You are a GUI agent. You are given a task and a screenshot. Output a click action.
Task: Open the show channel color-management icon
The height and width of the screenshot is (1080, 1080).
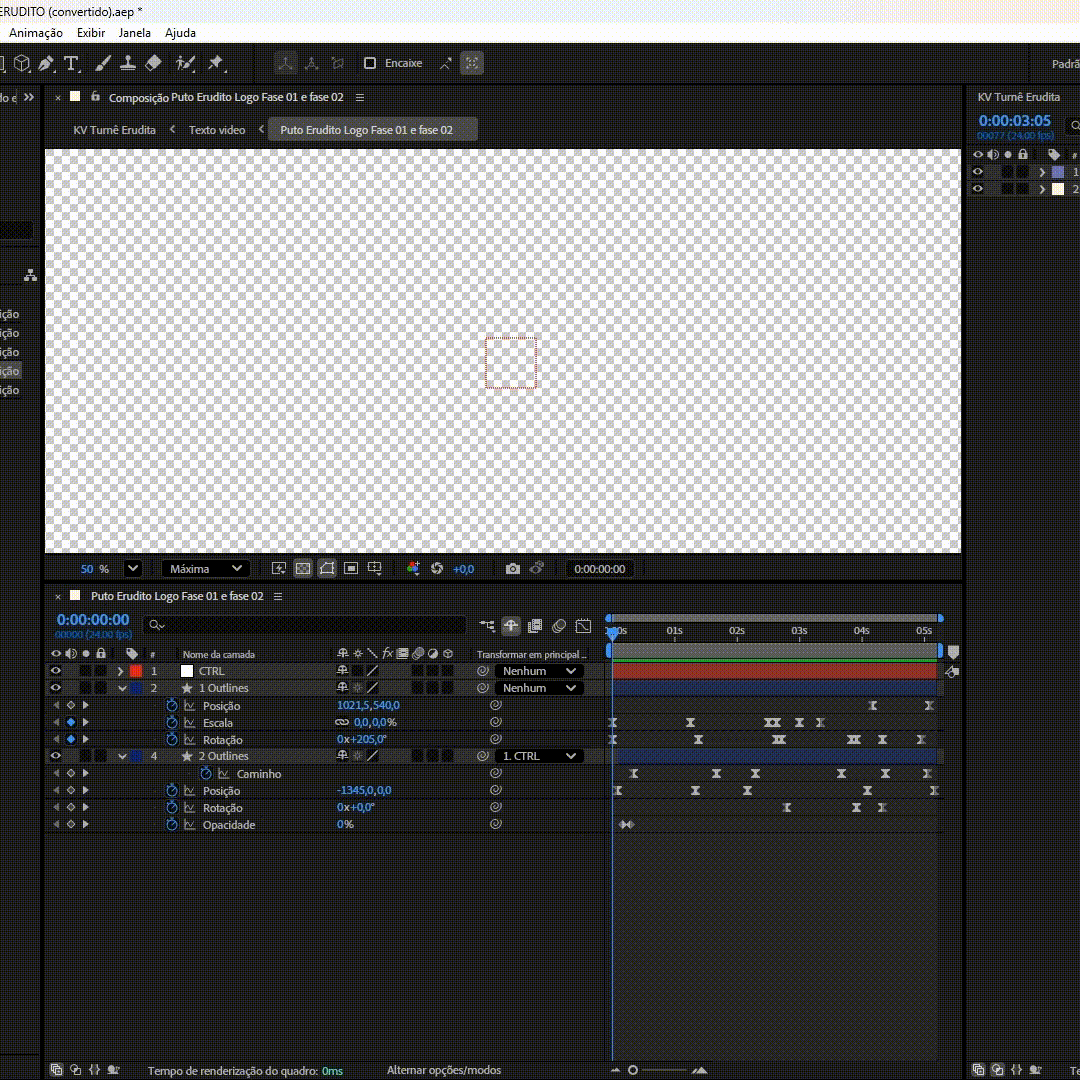(413, 569)
